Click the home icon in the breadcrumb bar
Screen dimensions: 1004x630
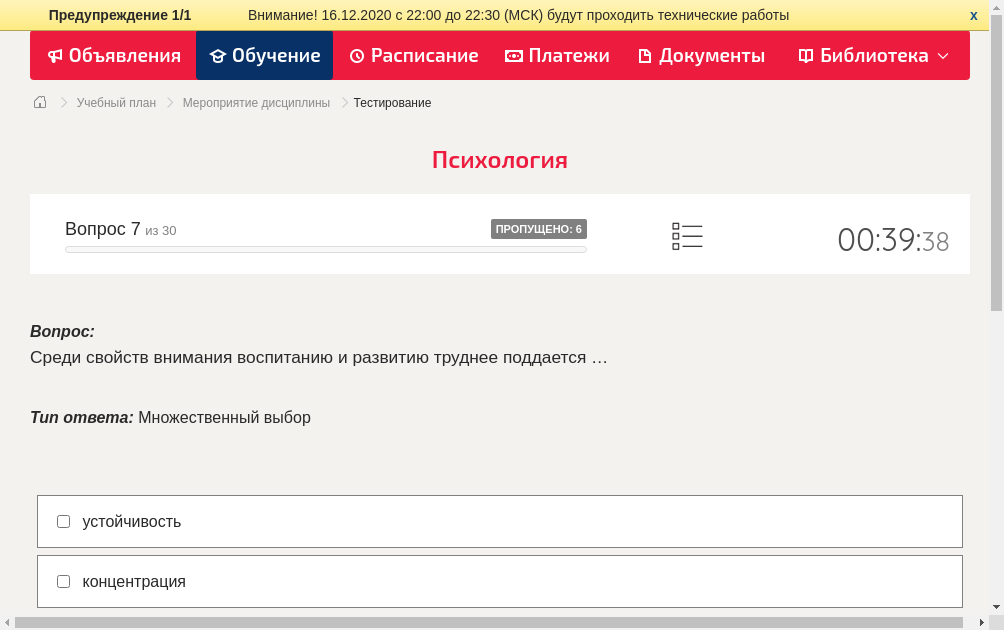point(39,101)
